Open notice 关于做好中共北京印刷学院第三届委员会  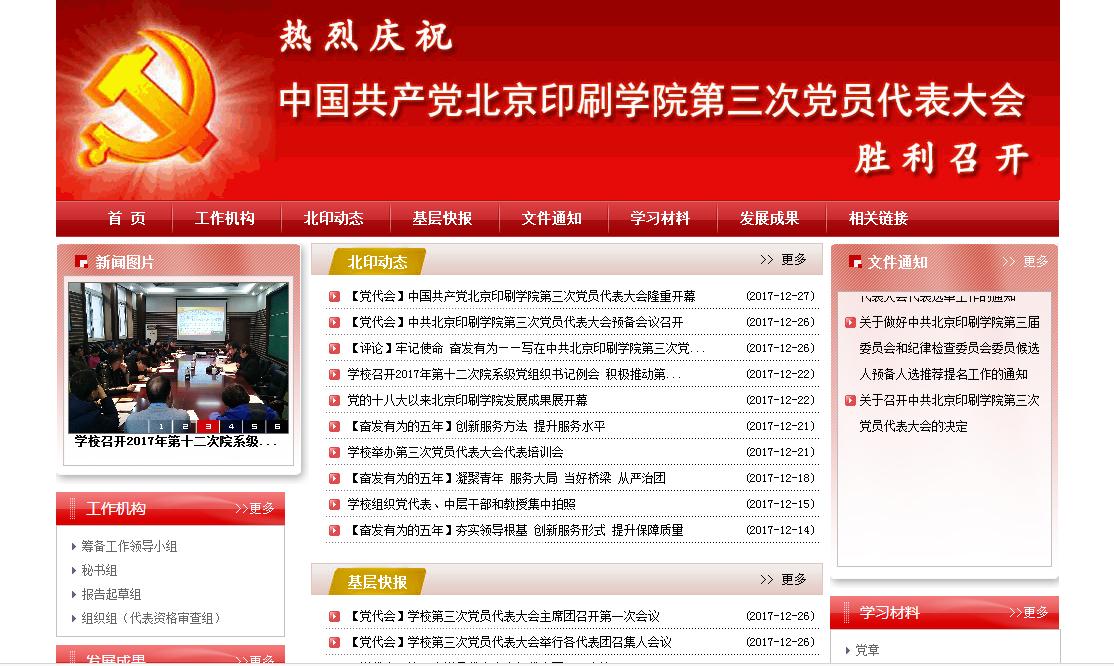(949, 348)
